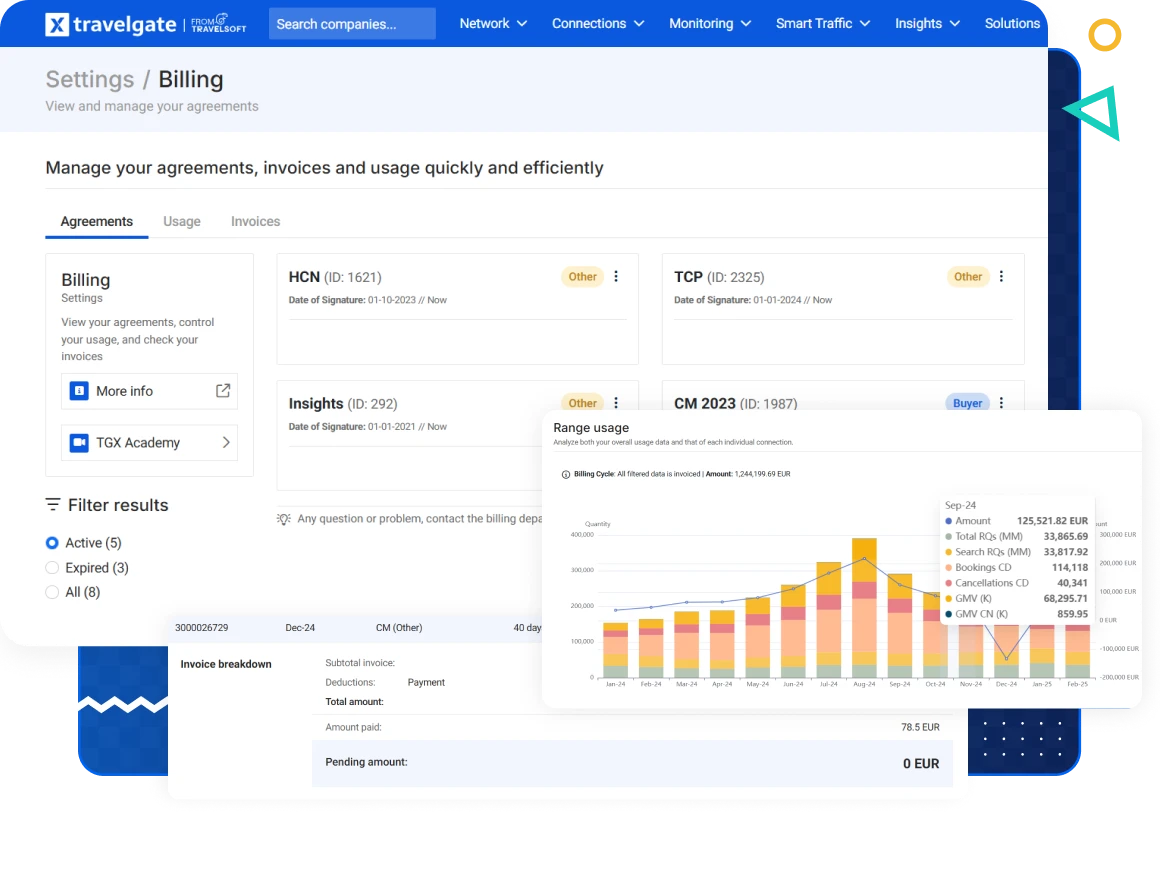Open the Solutions menu item

tap(1012, 24)
